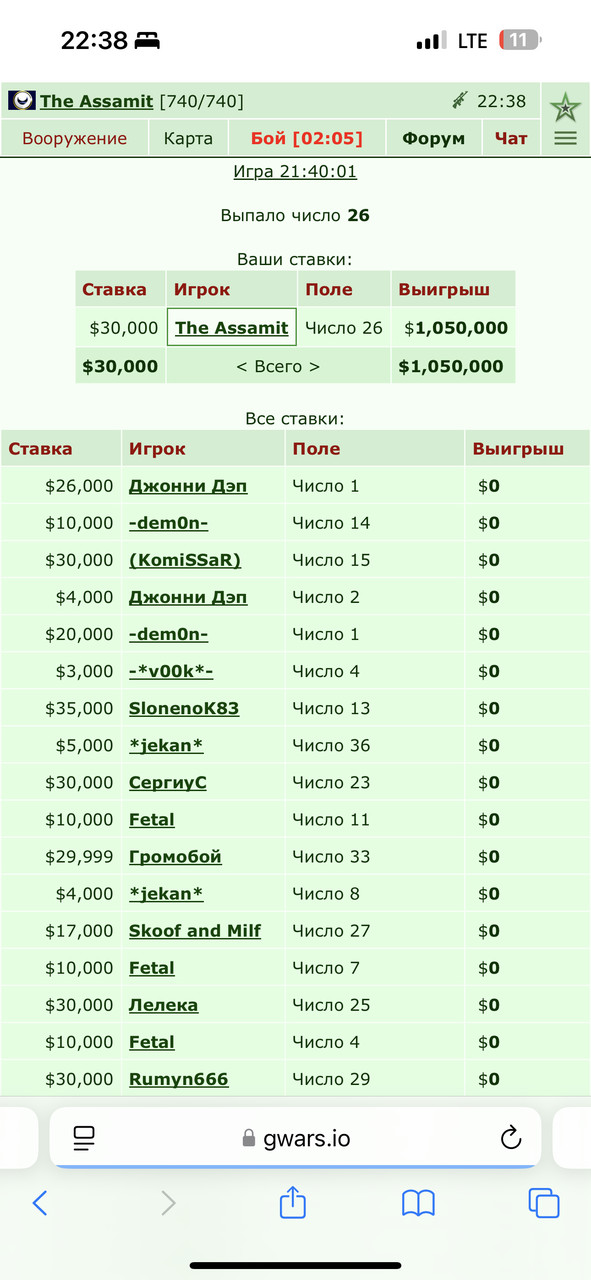Switch to the Карта tab

point(188,138)
